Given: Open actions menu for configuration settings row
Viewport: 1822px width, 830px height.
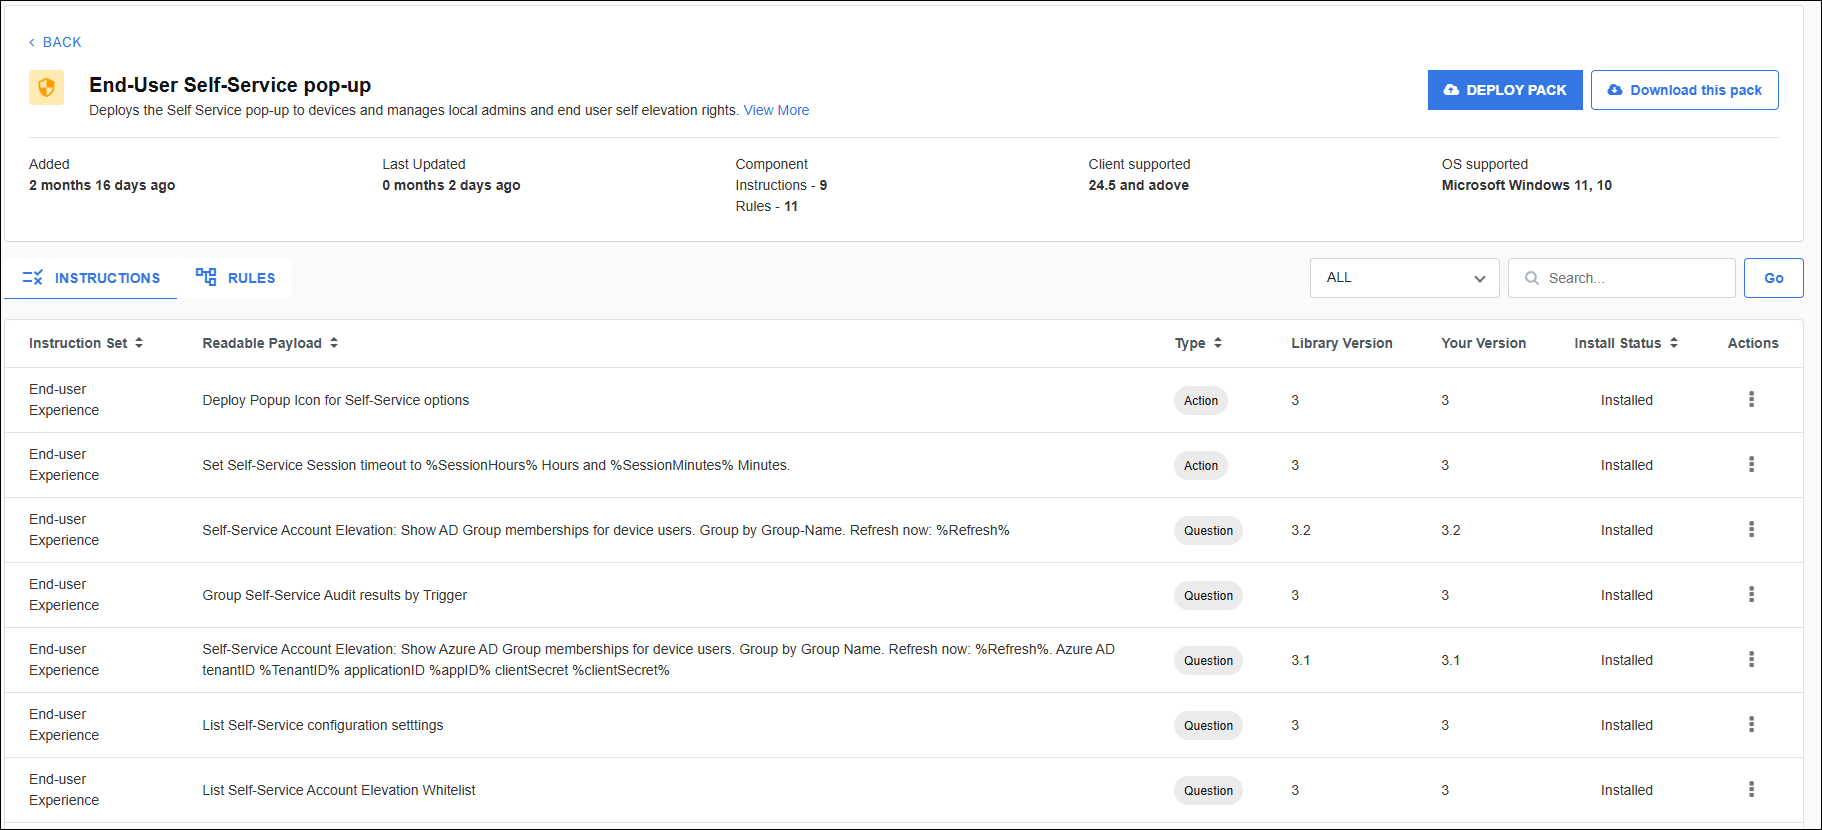Looking at the screenshot, I should click(1751, 725).
